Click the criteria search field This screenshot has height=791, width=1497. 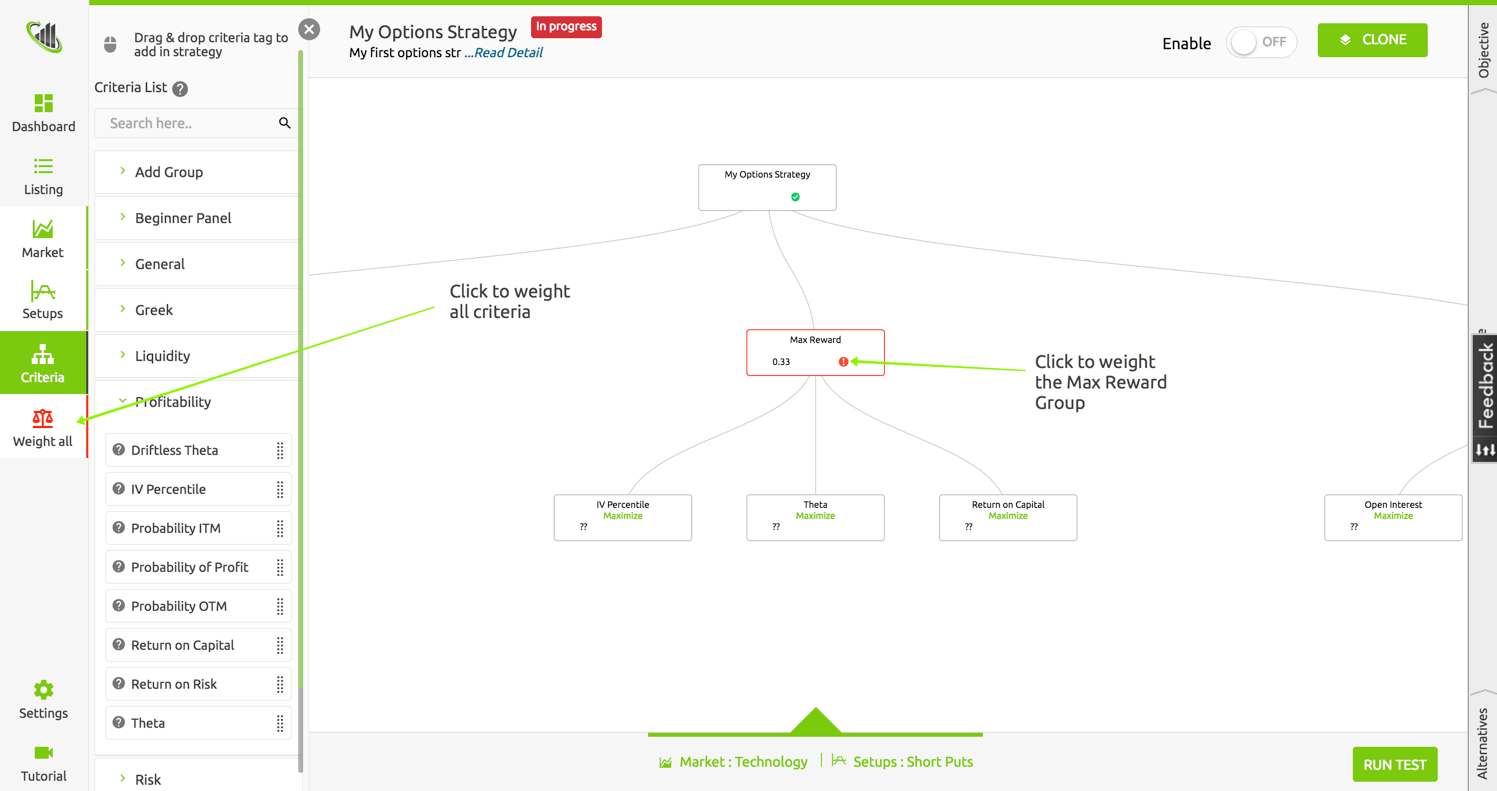click(190, 123)
